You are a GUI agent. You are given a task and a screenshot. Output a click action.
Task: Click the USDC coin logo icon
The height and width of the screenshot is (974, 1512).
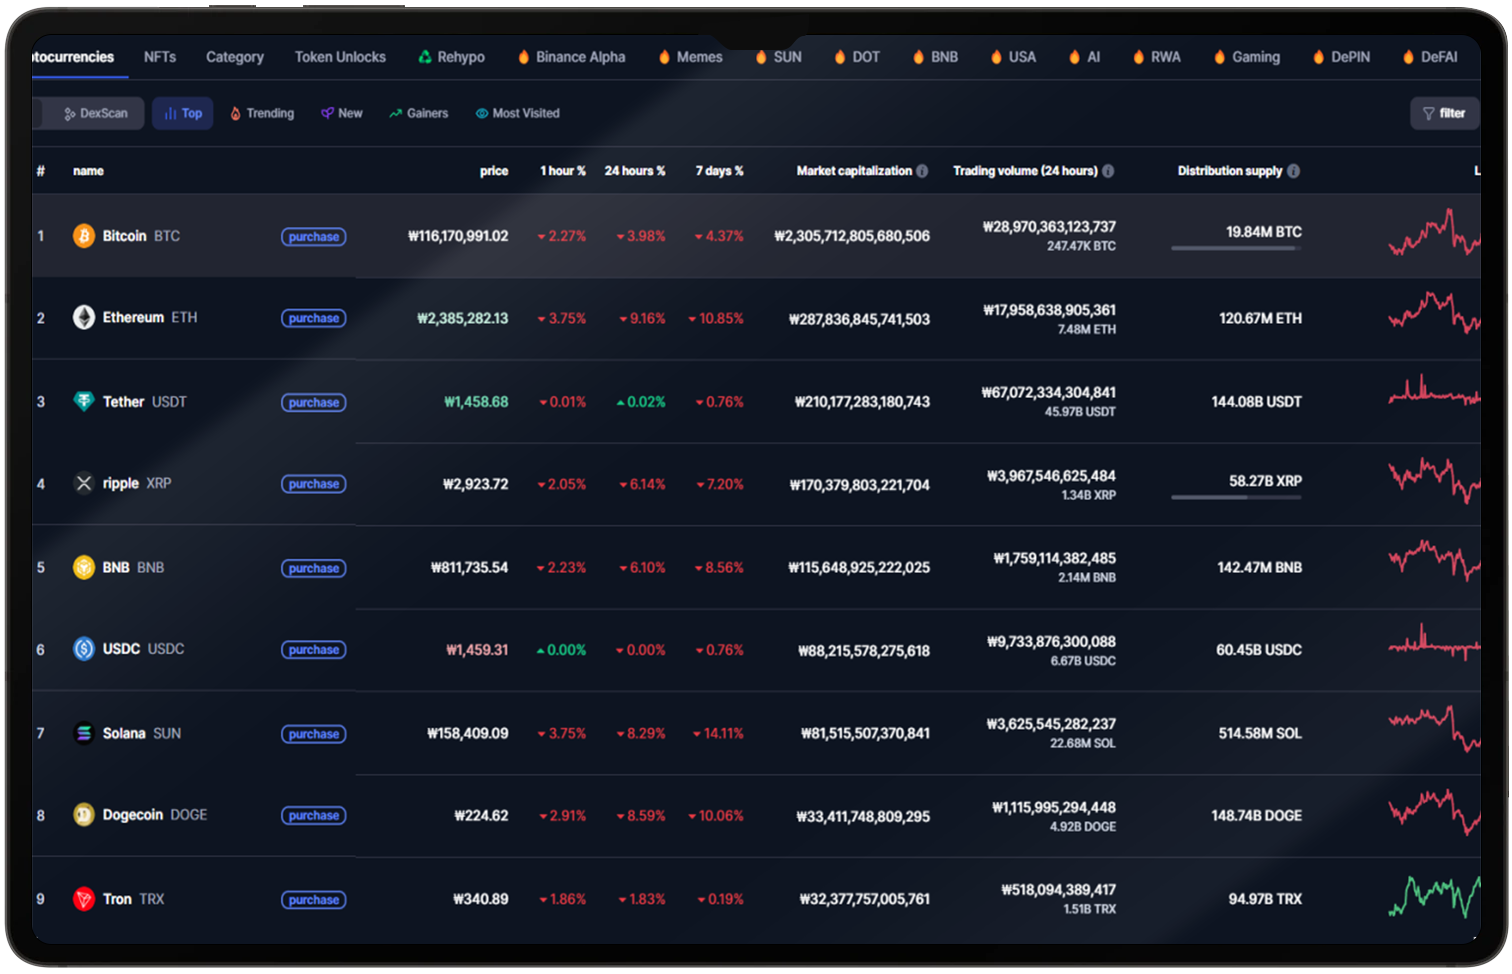[84, 649]
